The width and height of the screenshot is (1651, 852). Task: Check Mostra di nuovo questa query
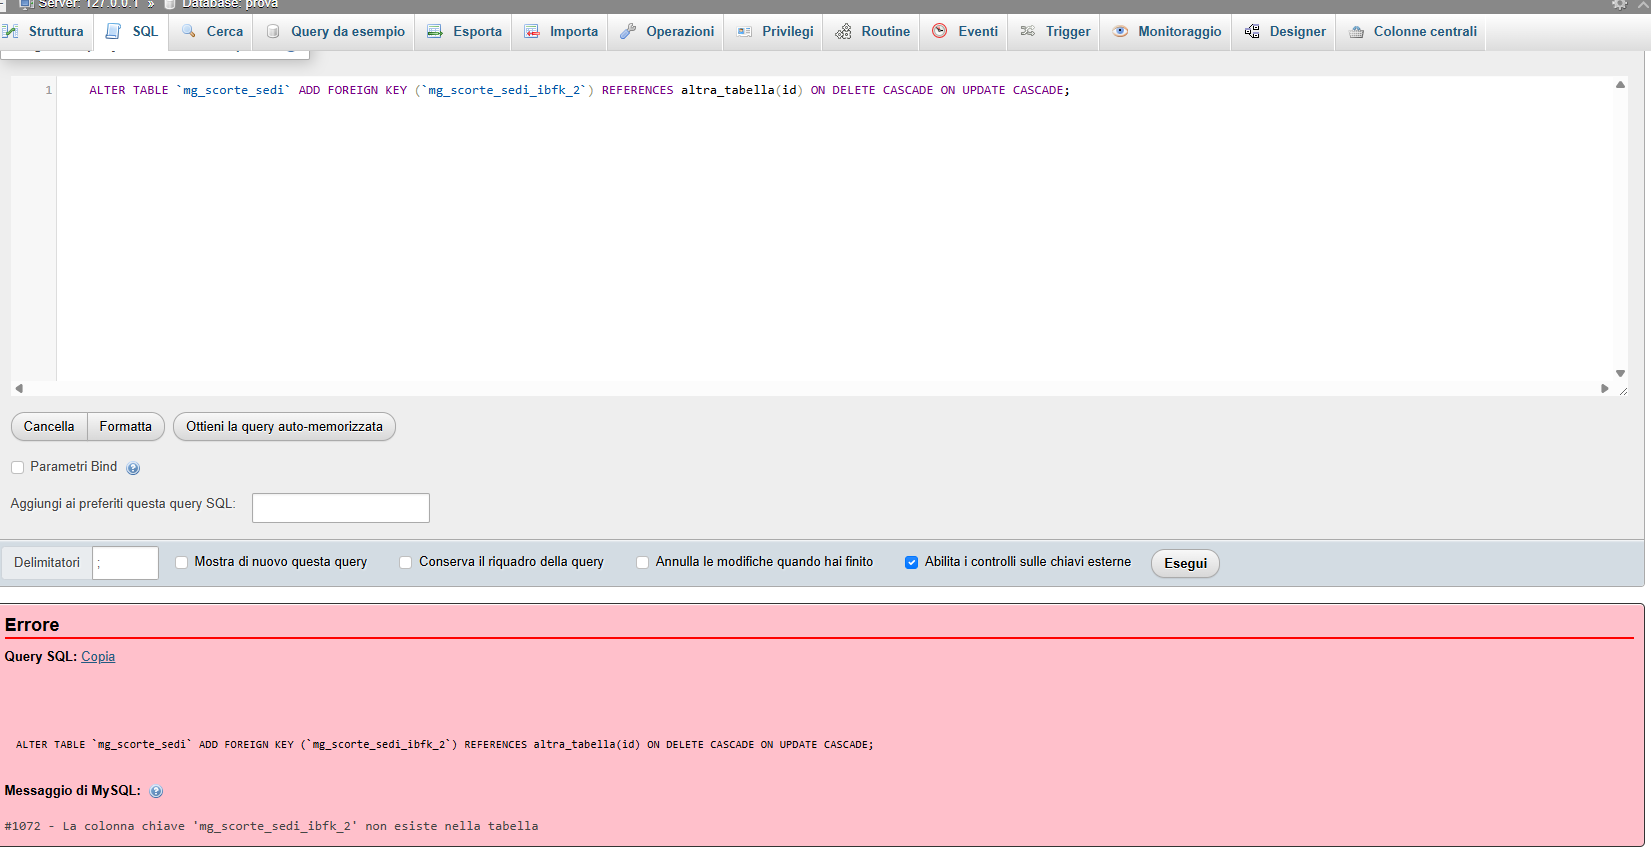pyautogui.click(x=181, y=563)
